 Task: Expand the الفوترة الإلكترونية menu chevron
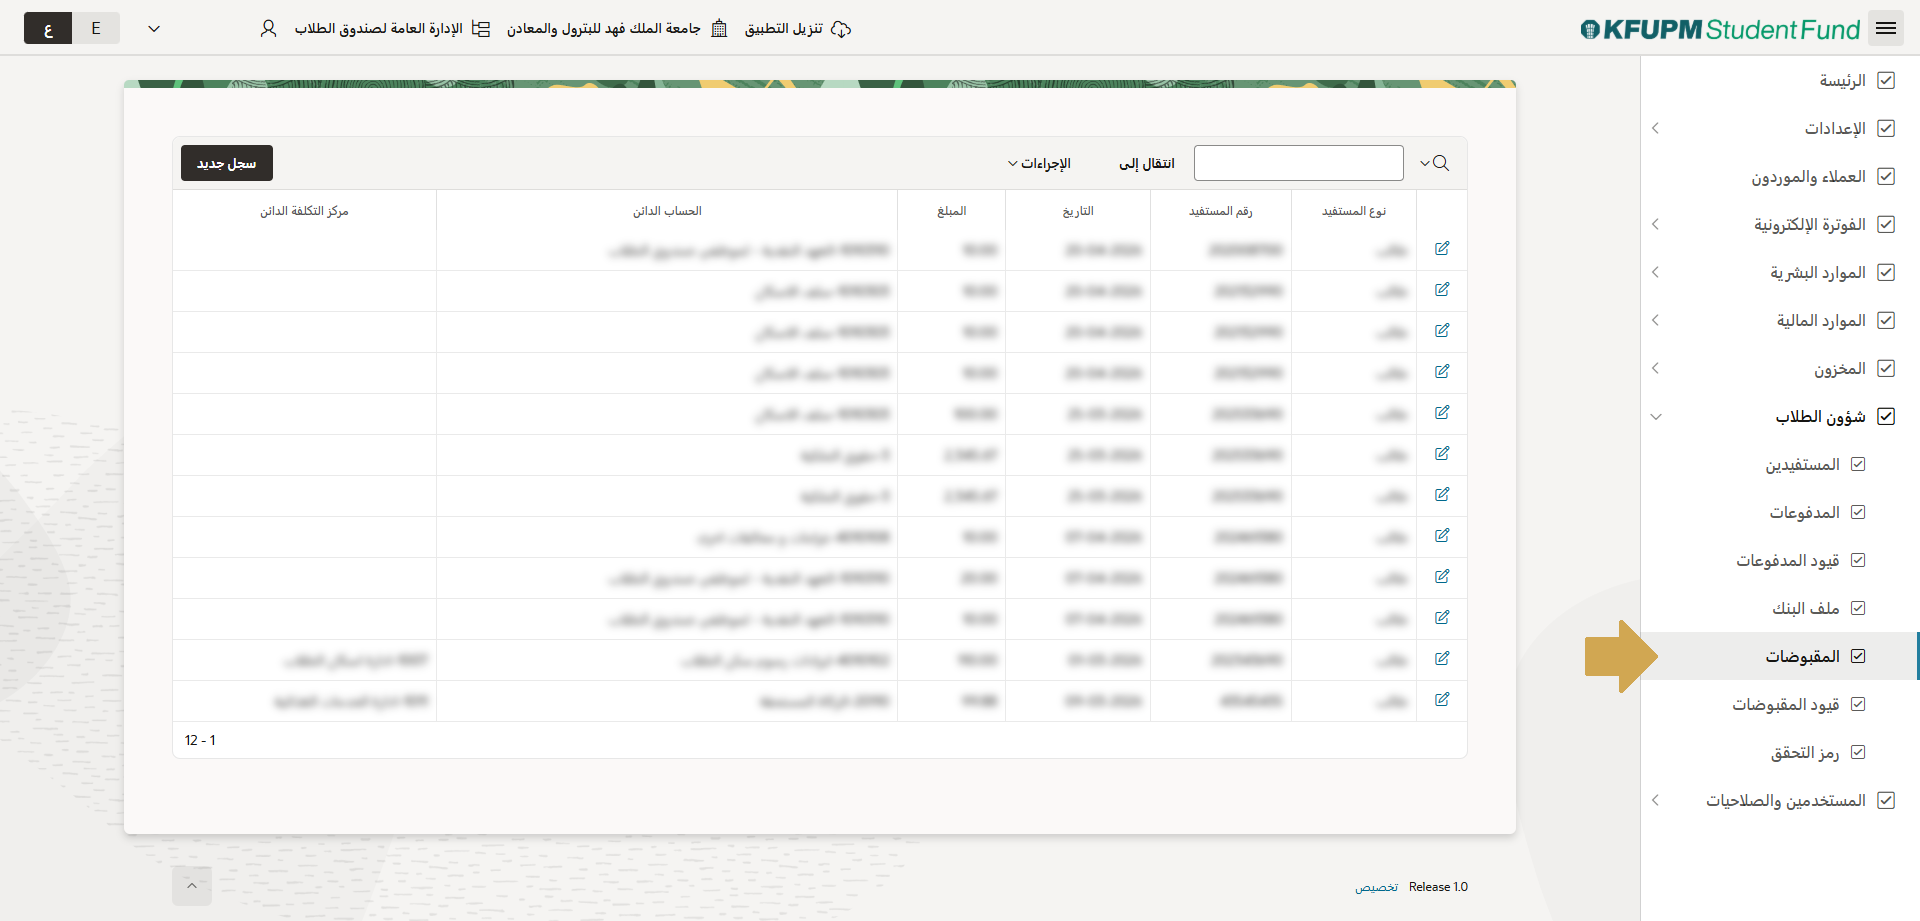pos(1656,224)
